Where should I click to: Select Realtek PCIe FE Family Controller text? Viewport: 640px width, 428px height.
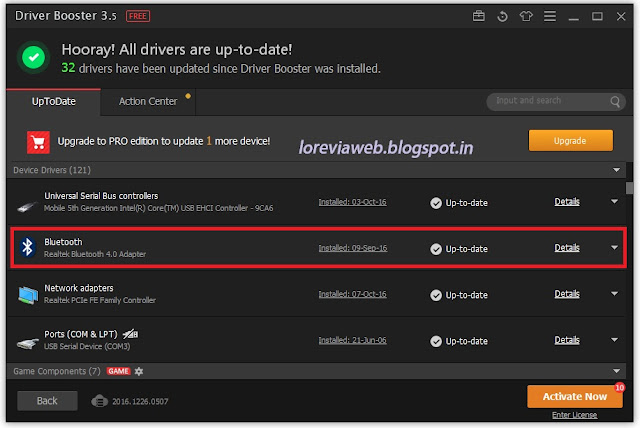[100, 300]
